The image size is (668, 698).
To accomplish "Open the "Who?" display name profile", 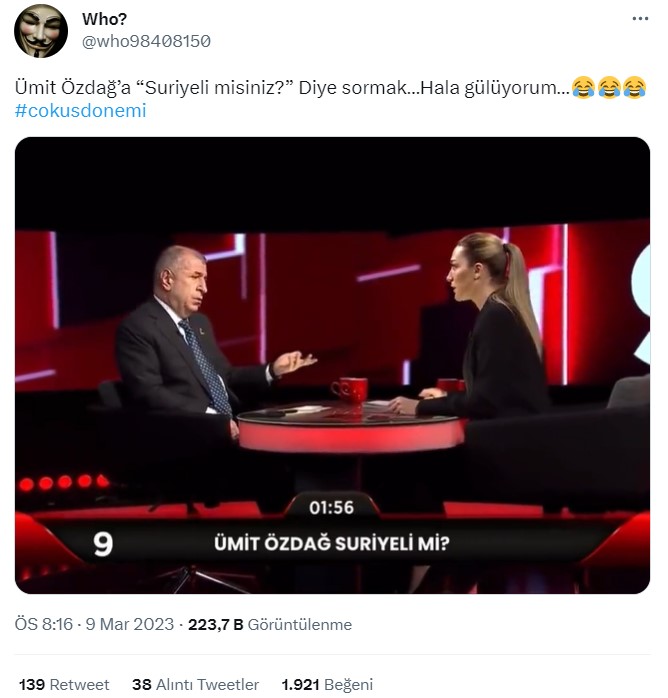I will (104, 19).
